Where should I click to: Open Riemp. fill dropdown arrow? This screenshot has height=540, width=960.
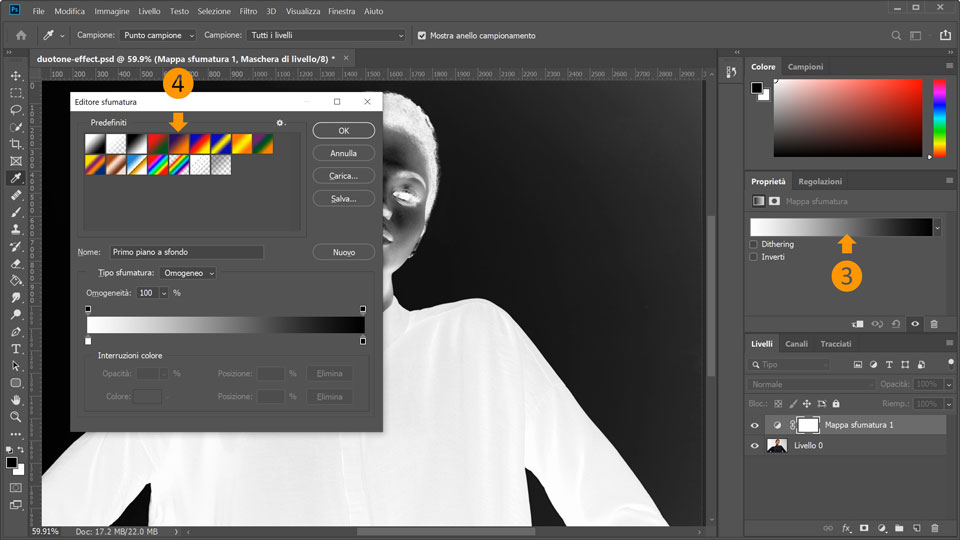(948, 404)
